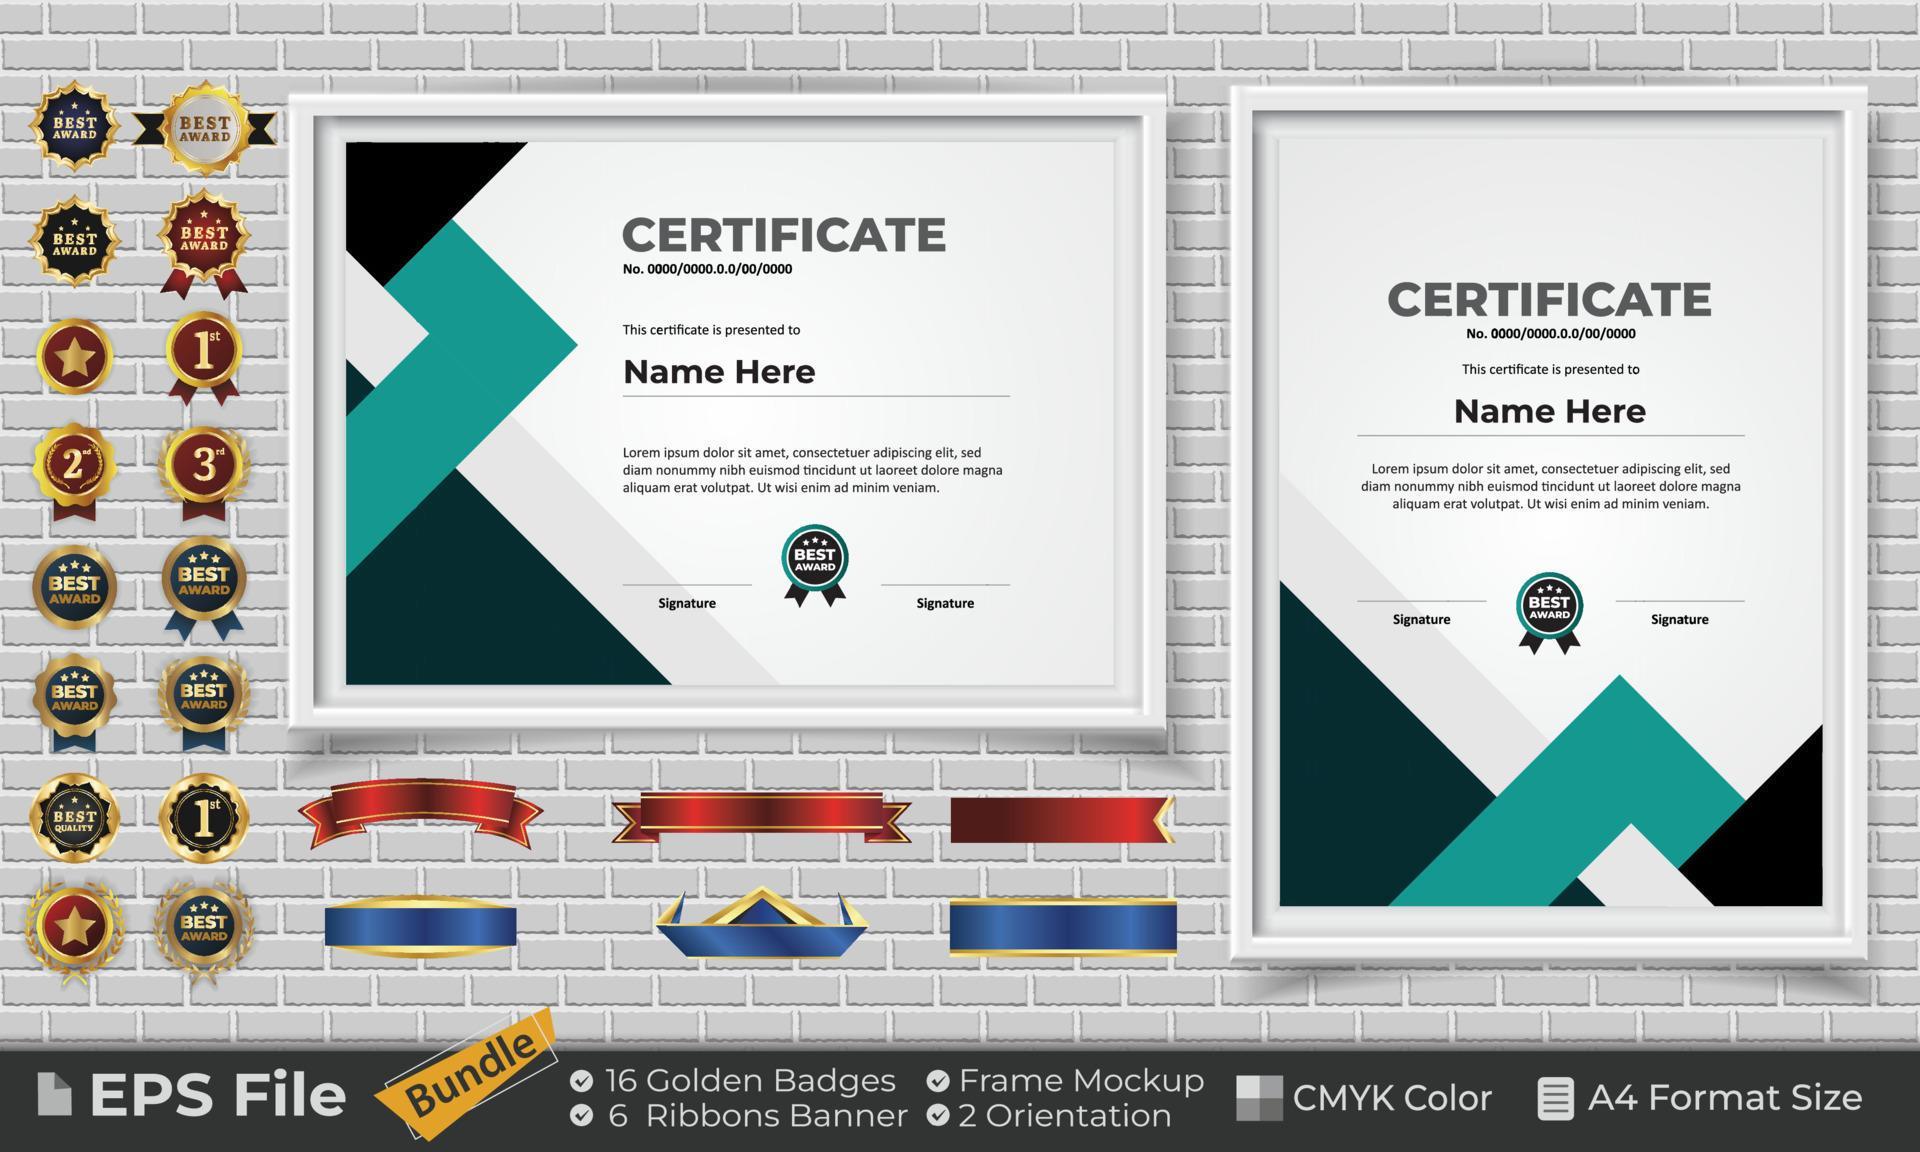Click the left Signature line
The height and width of the screenshot is (1152, 1920).
687,590
